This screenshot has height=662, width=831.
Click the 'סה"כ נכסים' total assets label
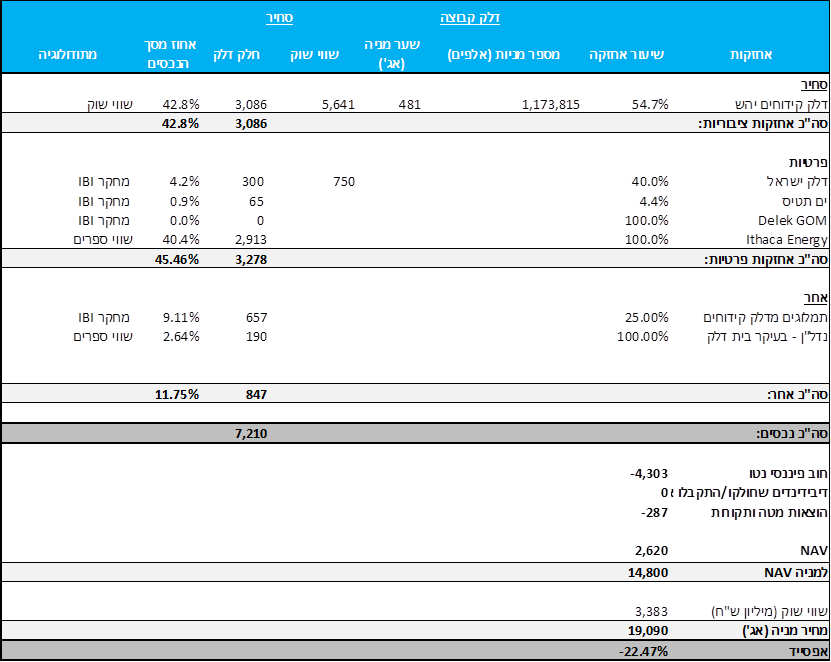(792, 434)
